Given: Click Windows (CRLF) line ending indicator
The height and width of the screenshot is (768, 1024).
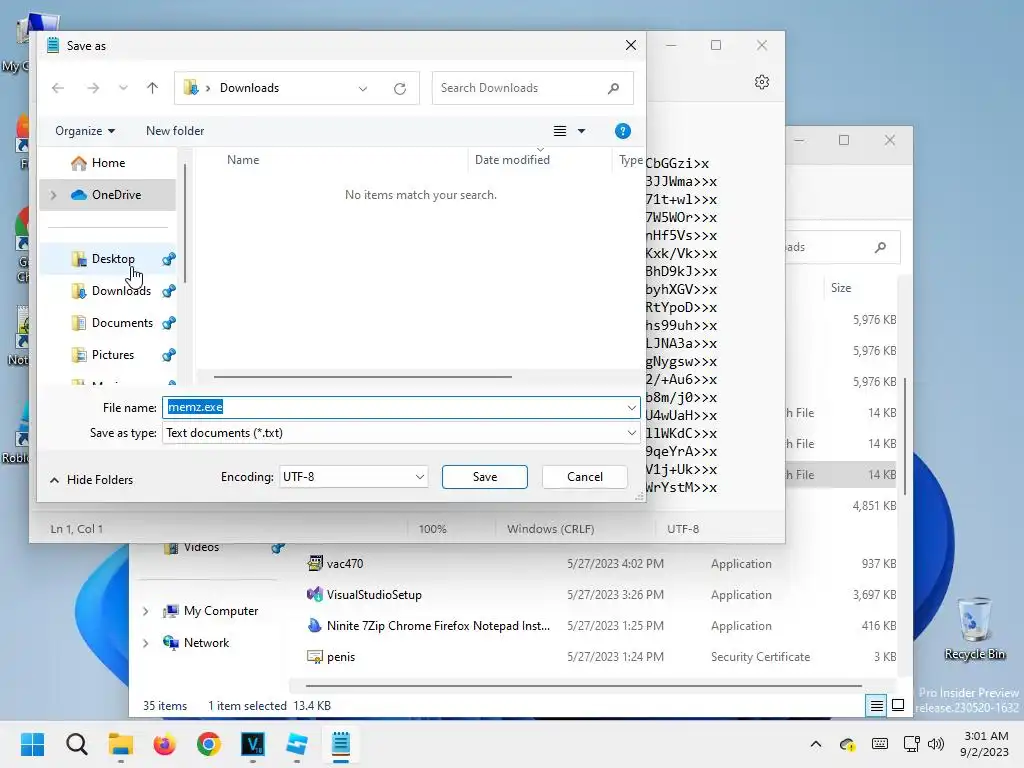Looking at the screenshot, I should tap(551, 529).
